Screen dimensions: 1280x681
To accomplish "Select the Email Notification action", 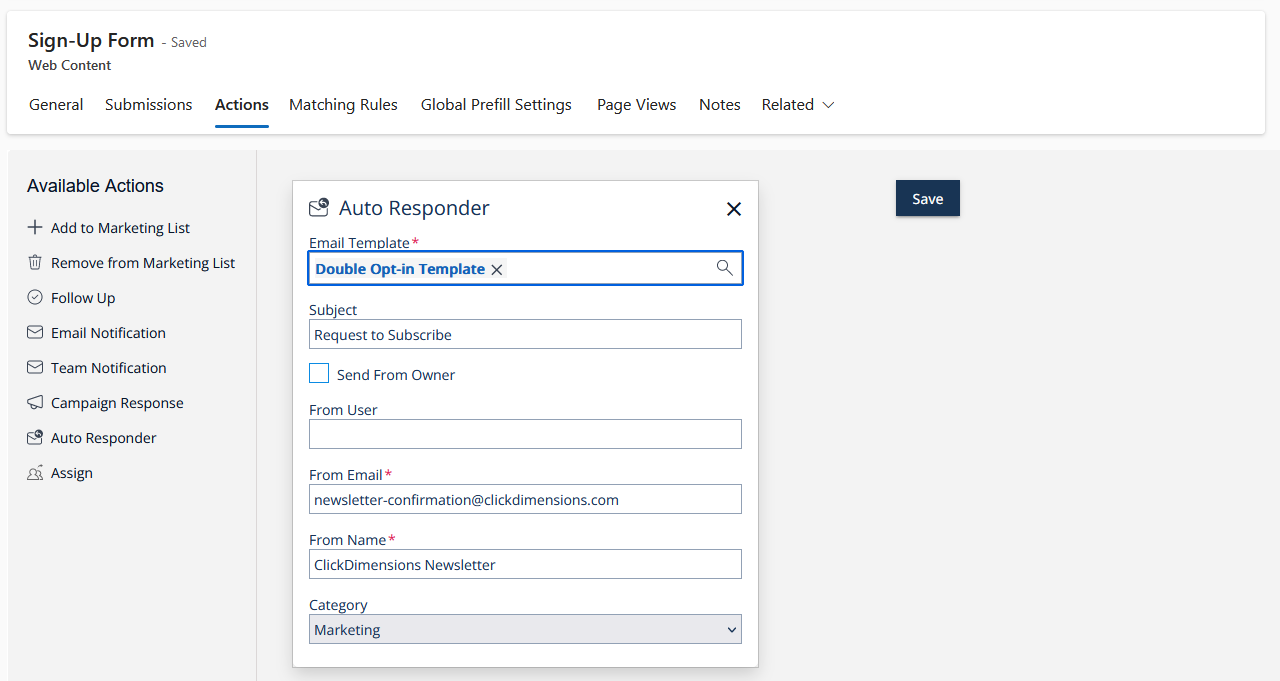I will pos(108,333).
